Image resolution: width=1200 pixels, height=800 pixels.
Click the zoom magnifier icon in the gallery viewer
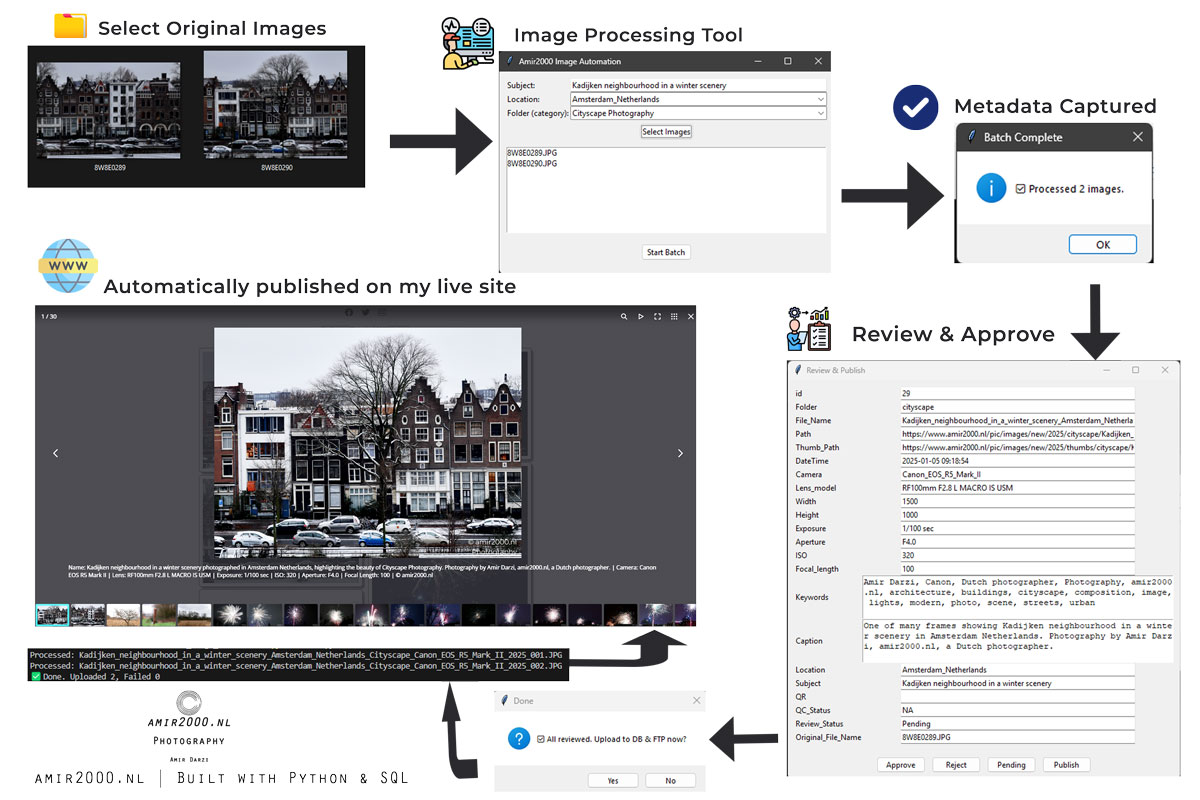pyautogui.click(x=624, y=316)
